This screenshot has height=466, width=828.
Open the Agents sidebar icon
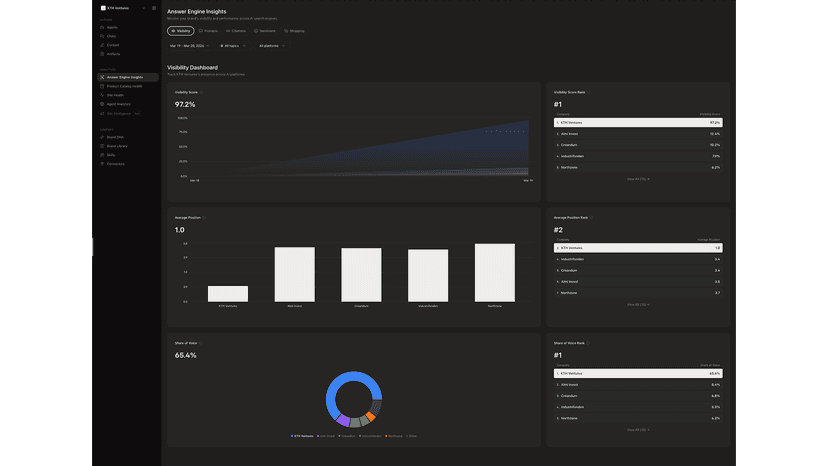pyautogui.click(x=102, y=27)
